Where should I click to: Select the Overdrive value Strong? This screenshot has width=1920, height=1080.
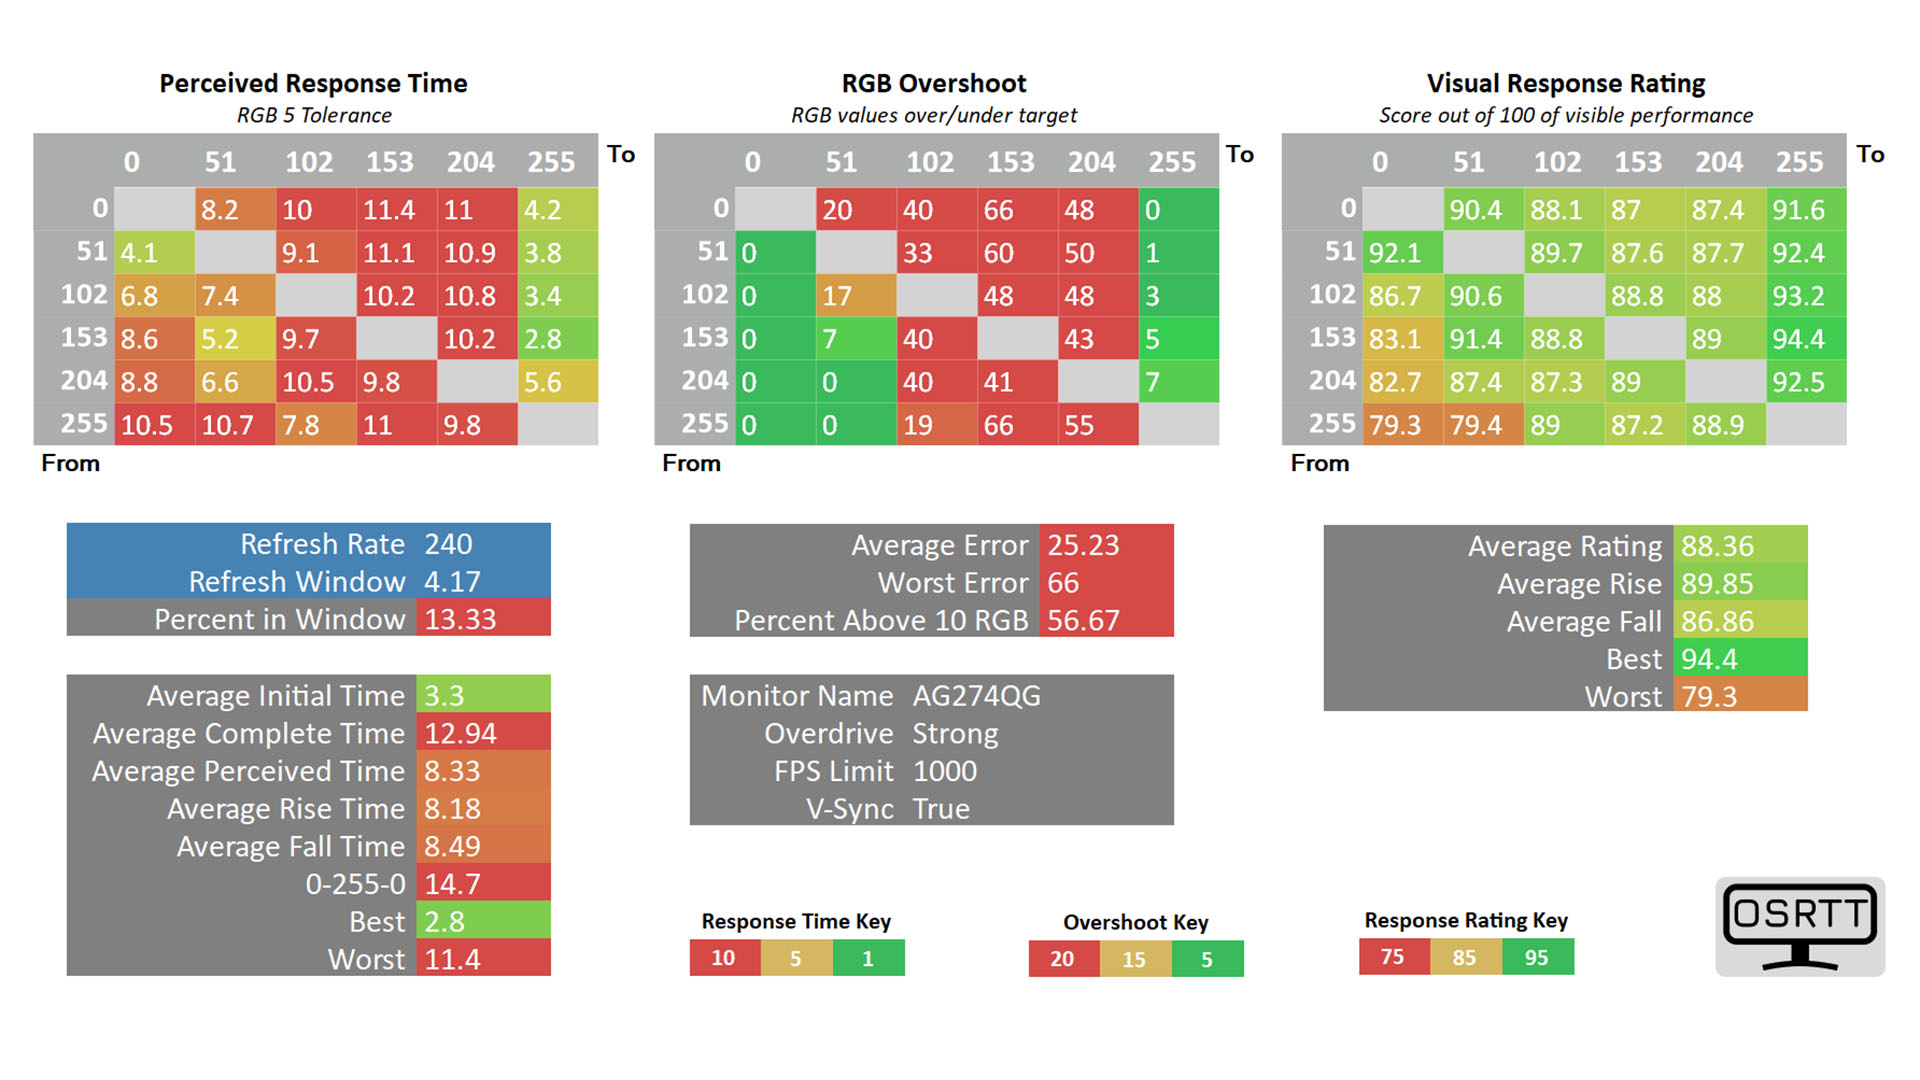point(955,734)
